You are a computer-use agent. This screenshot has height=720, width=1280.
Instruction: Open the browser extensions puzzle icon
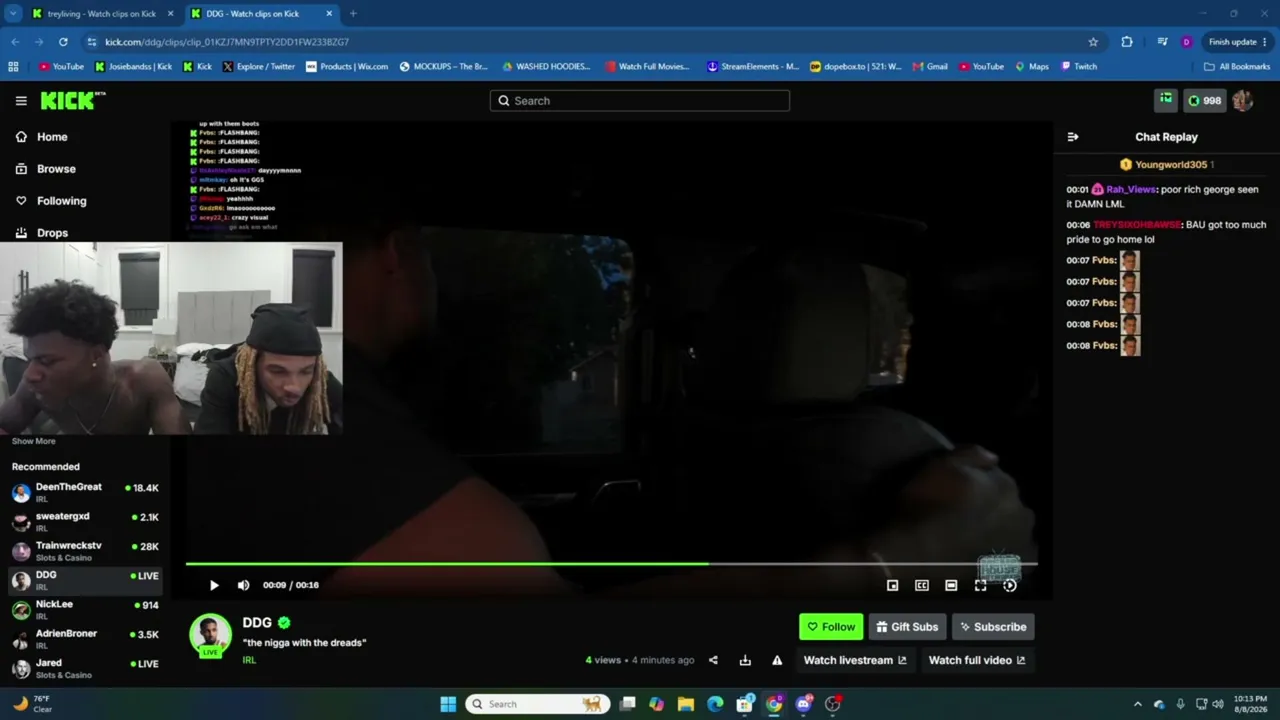[x=1127, y=42]
